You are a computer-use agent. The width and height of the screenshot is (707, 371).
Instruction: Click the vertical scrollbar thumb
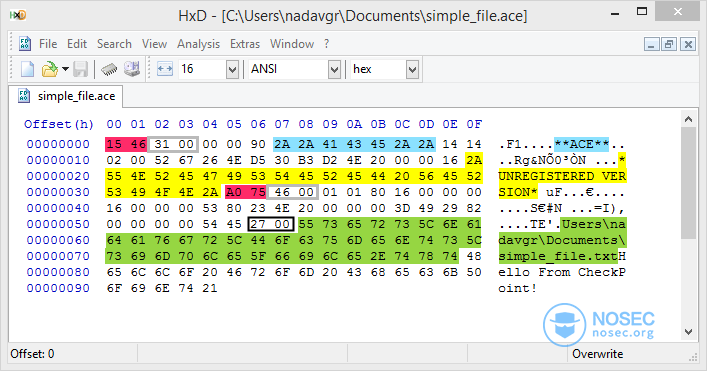coord(688,183)
